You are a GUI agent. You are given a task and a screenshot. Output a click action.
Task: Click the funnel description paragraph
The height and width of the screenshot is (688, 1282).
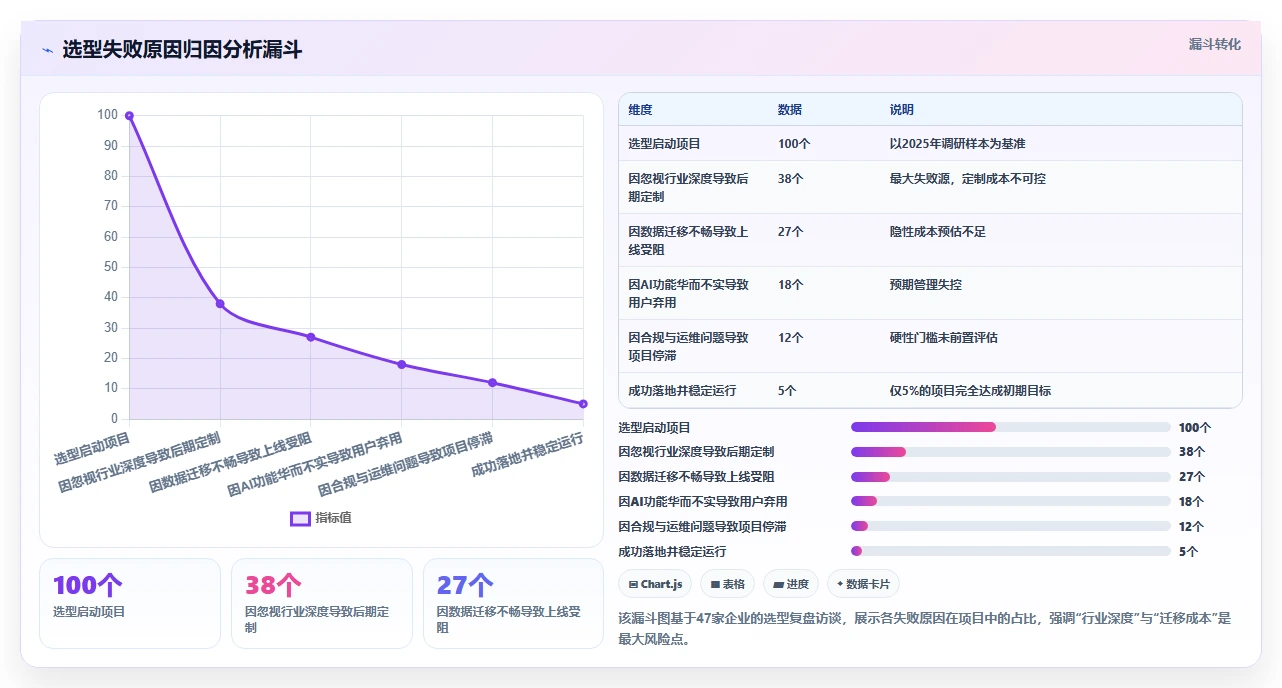(x=925, y=629)
